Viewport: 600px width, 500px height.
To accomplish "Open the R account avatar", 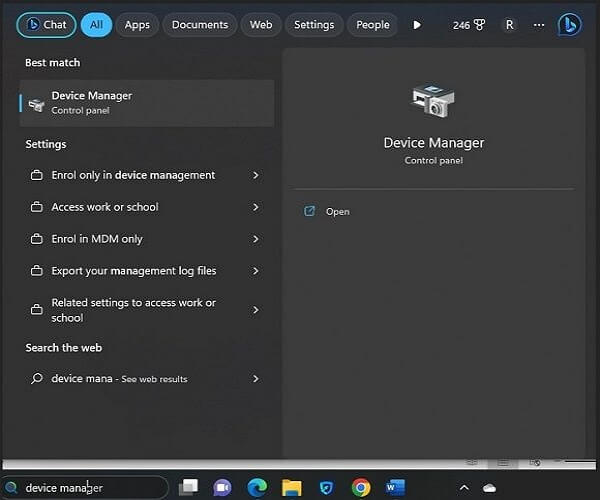I will pyautogui.click(x=509, y=25).
